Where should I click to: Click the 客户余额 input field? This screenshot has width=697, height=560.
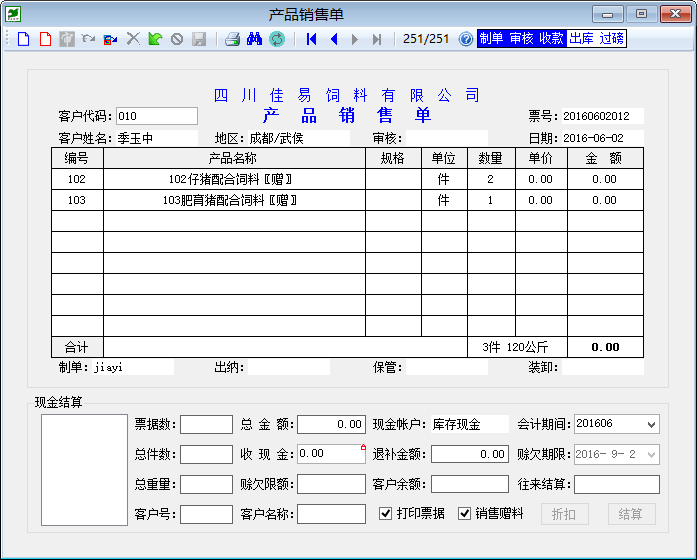tap(470, 484)
